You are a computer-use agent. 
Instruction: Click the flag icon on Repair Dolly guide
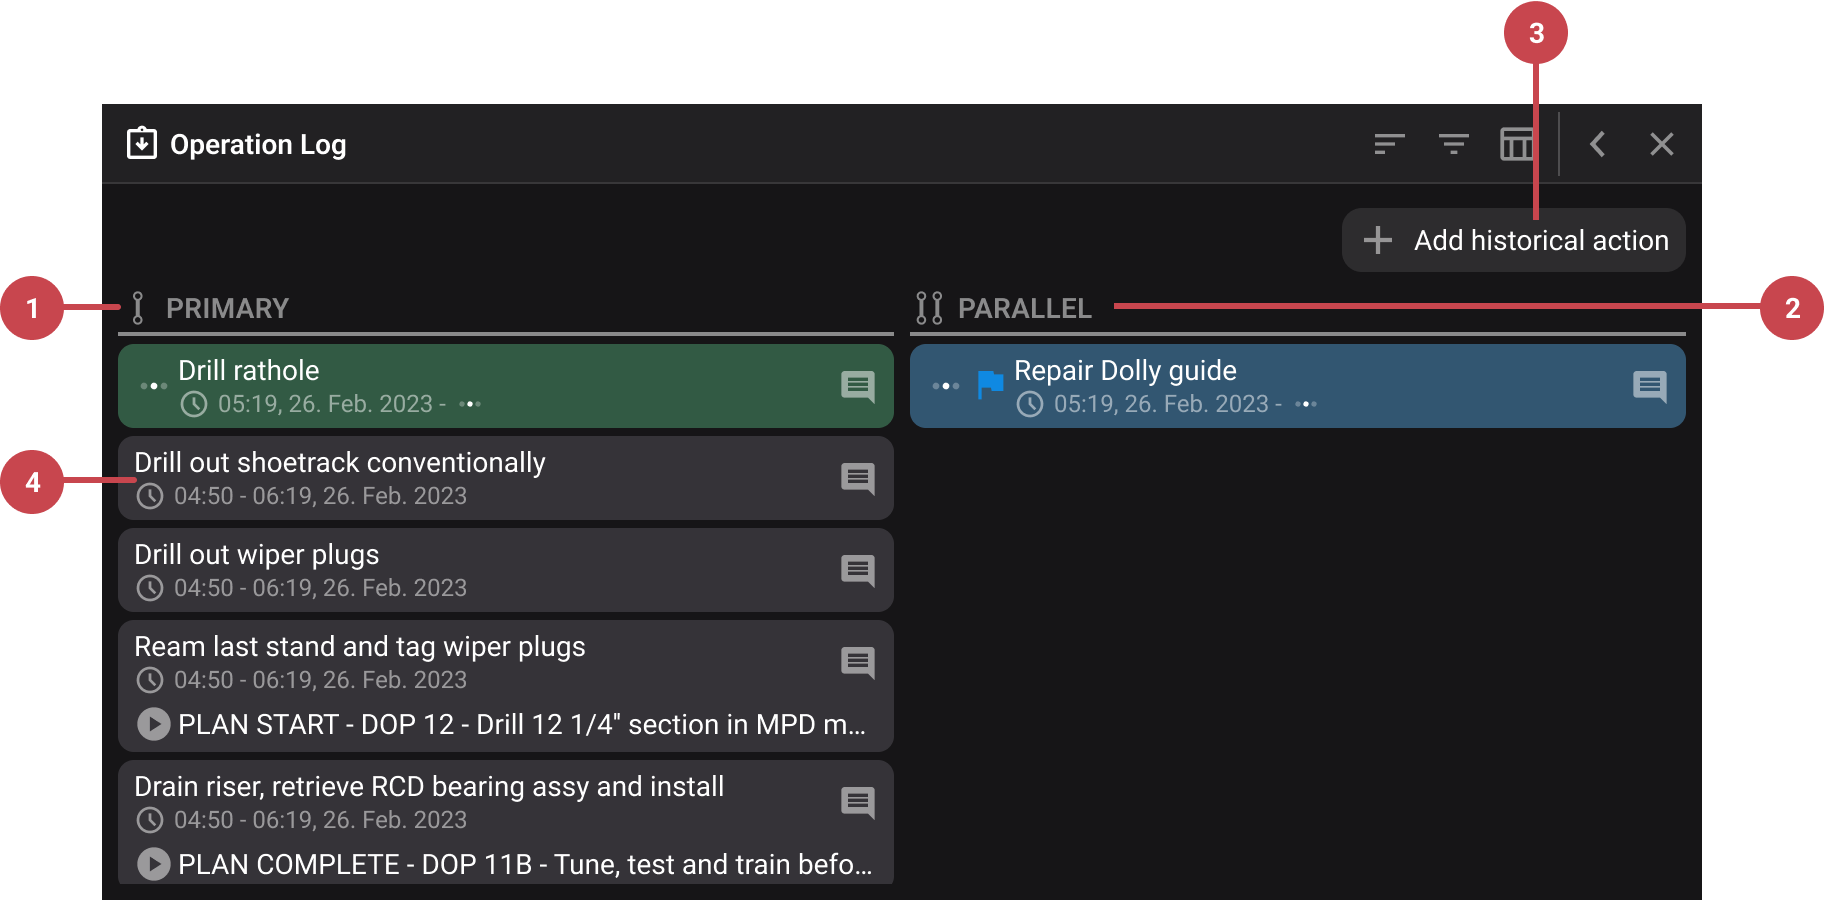click(x=989, y=386)
